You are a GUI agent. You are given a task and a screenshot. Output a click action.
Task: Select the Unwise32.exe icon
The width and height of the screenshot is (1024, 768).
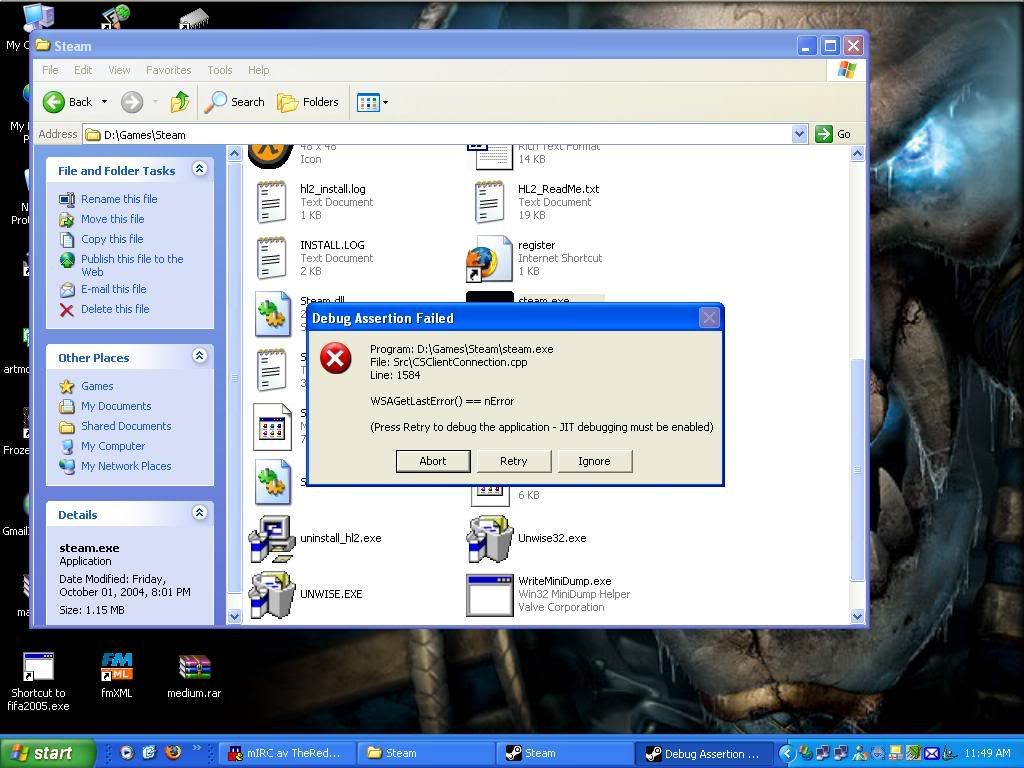pyautogui.click(x=489, y=539)
